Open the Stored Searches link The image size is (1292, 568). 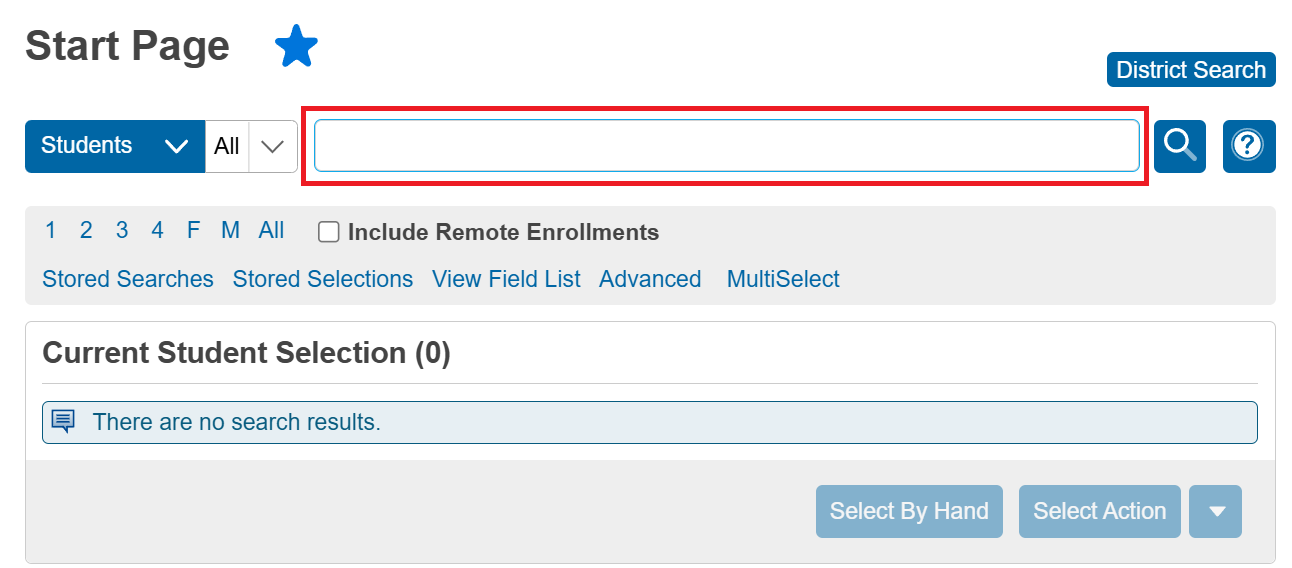(x=128, y=279)
